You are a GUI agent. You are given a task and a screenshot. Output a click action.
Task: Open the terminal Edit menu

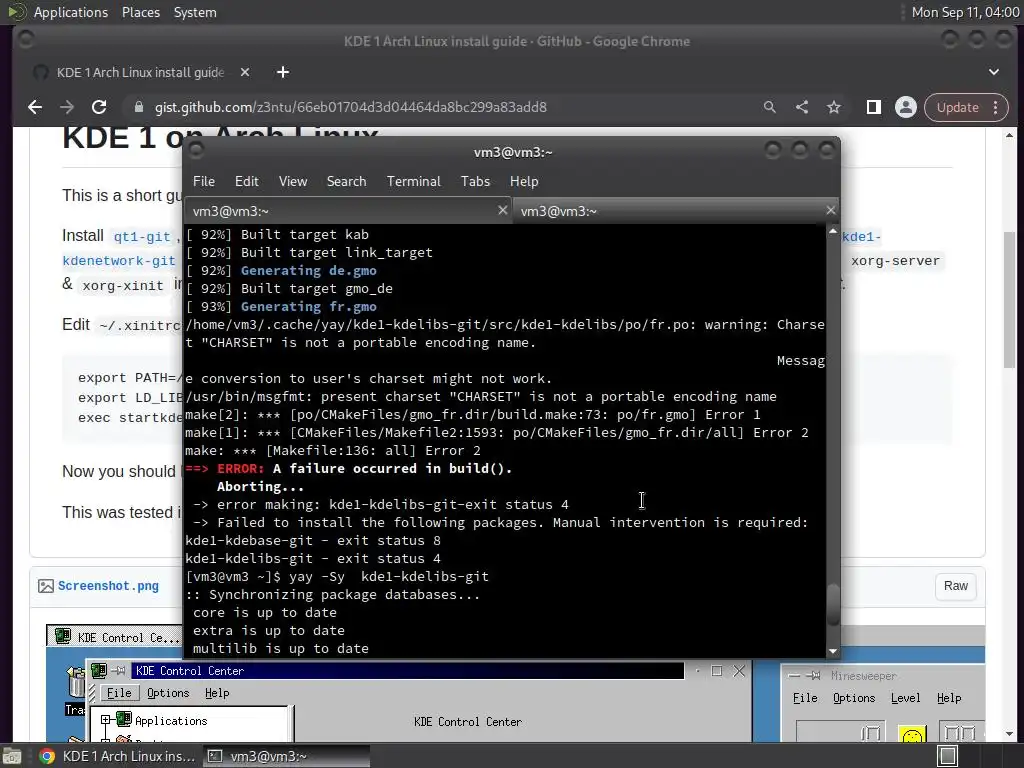[x=246, y=181]
